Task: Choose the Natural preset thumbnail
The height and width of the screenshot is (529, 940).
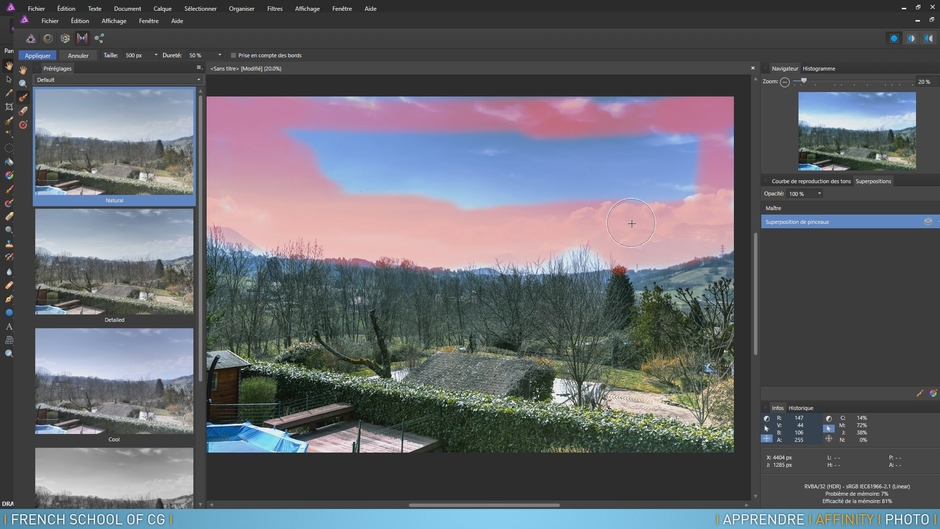Action: click(114, 142)
